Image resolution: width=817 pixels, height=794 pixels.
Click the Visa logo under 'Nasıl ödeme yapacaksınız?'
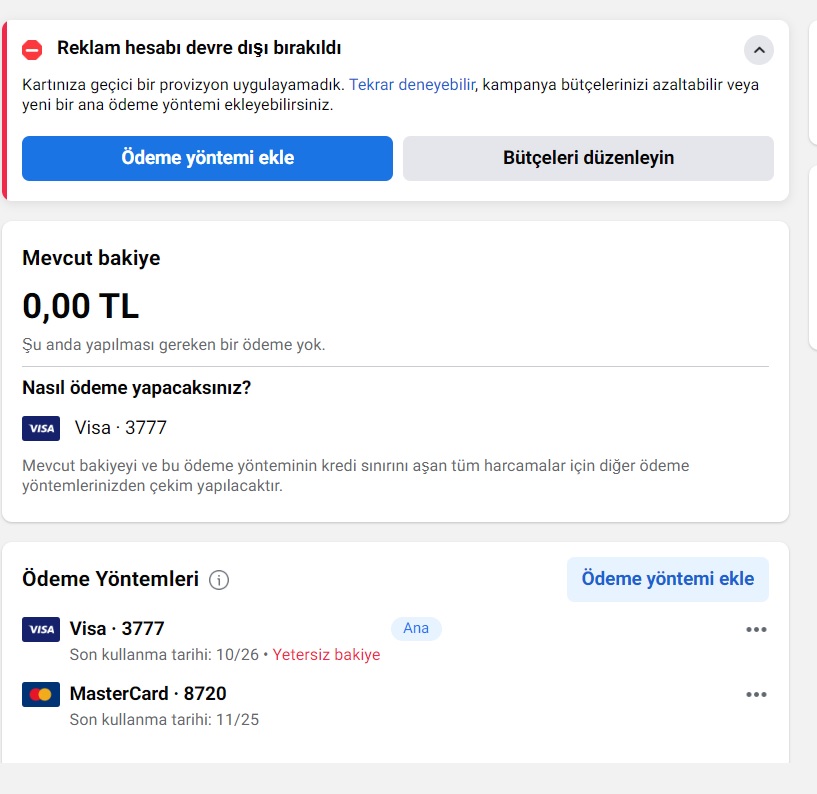[x=41, y=428]
